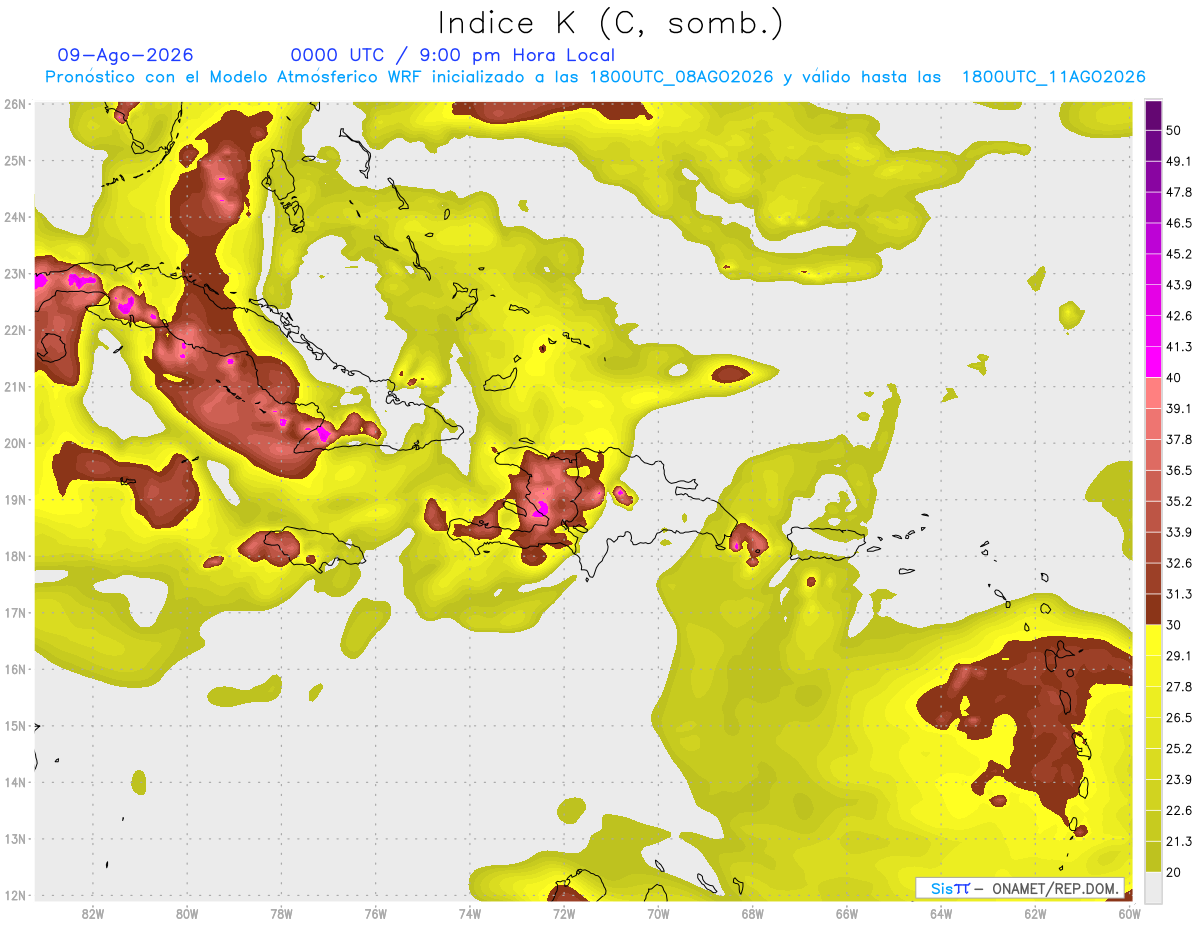Click the colorbar value label "41.3"

click(1179, 347)
